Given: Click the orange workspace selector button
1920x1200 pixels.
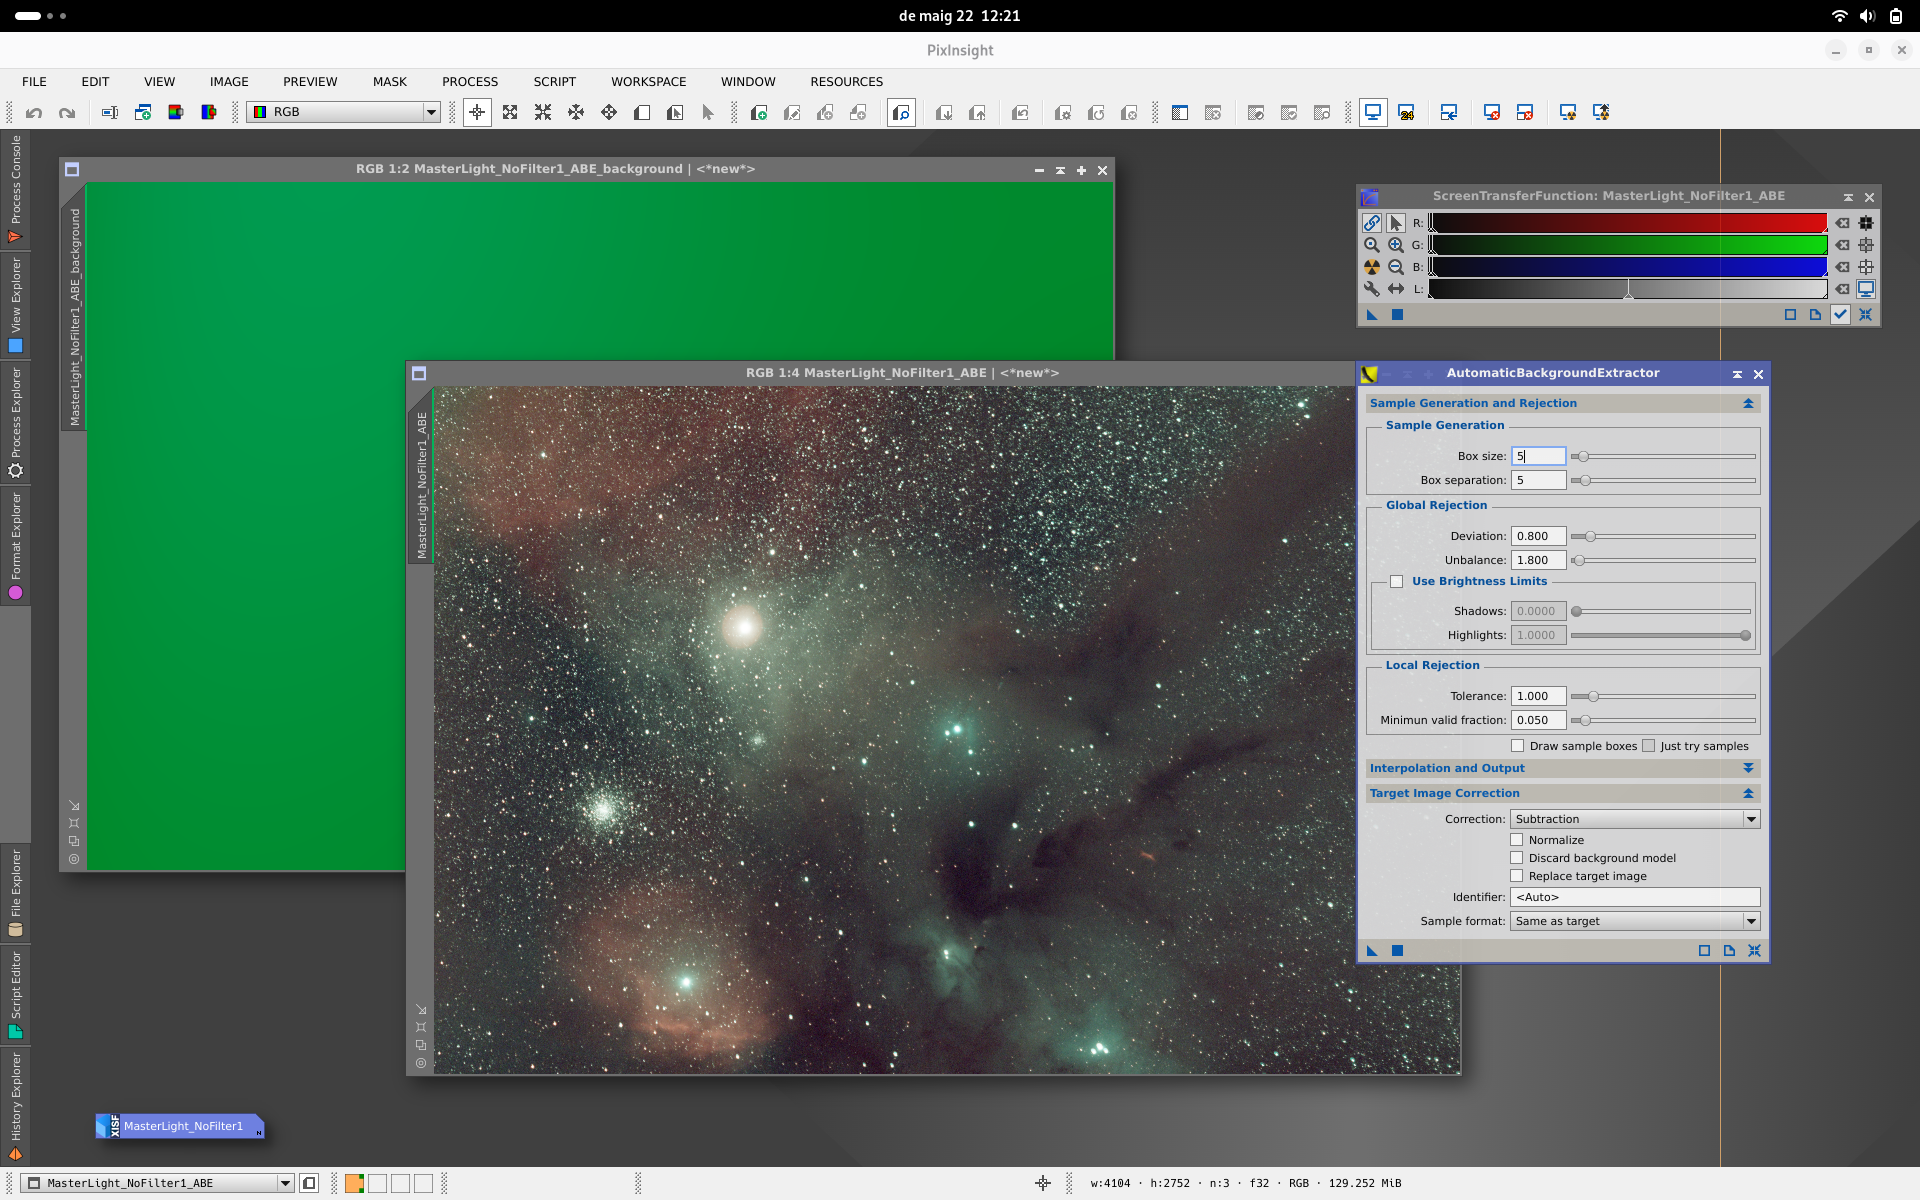Looking at the screenshot, I should (354, 1183).
